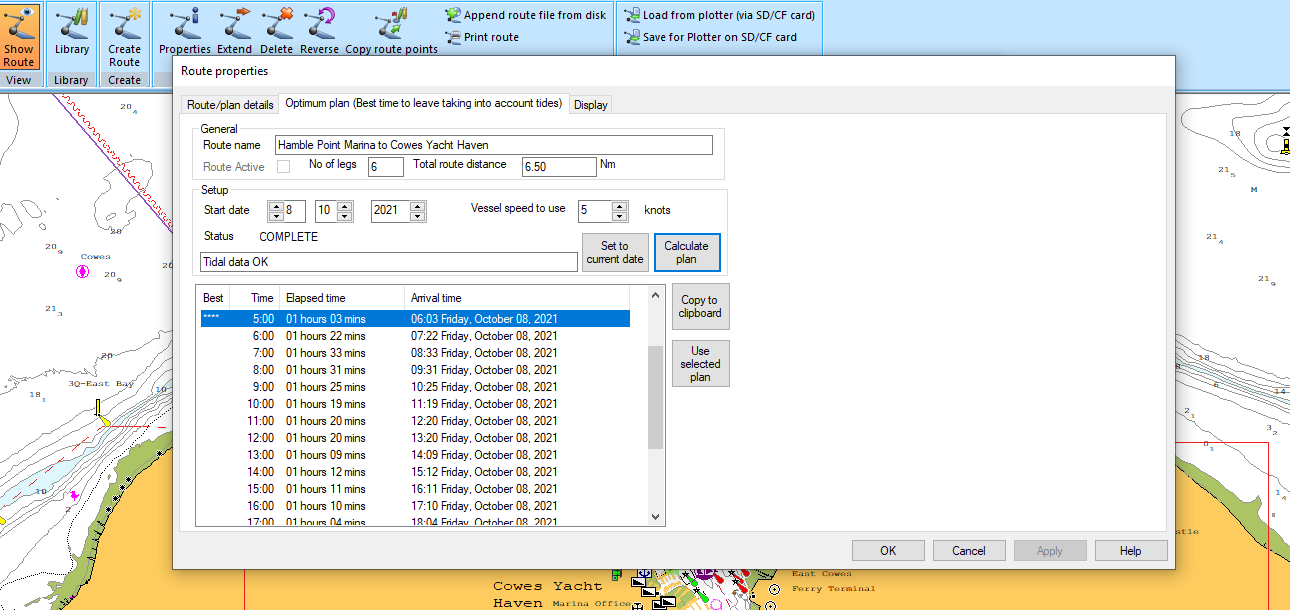Increase vessel speed with up arrow
1290x610 pixels.
tap(619, 206)
